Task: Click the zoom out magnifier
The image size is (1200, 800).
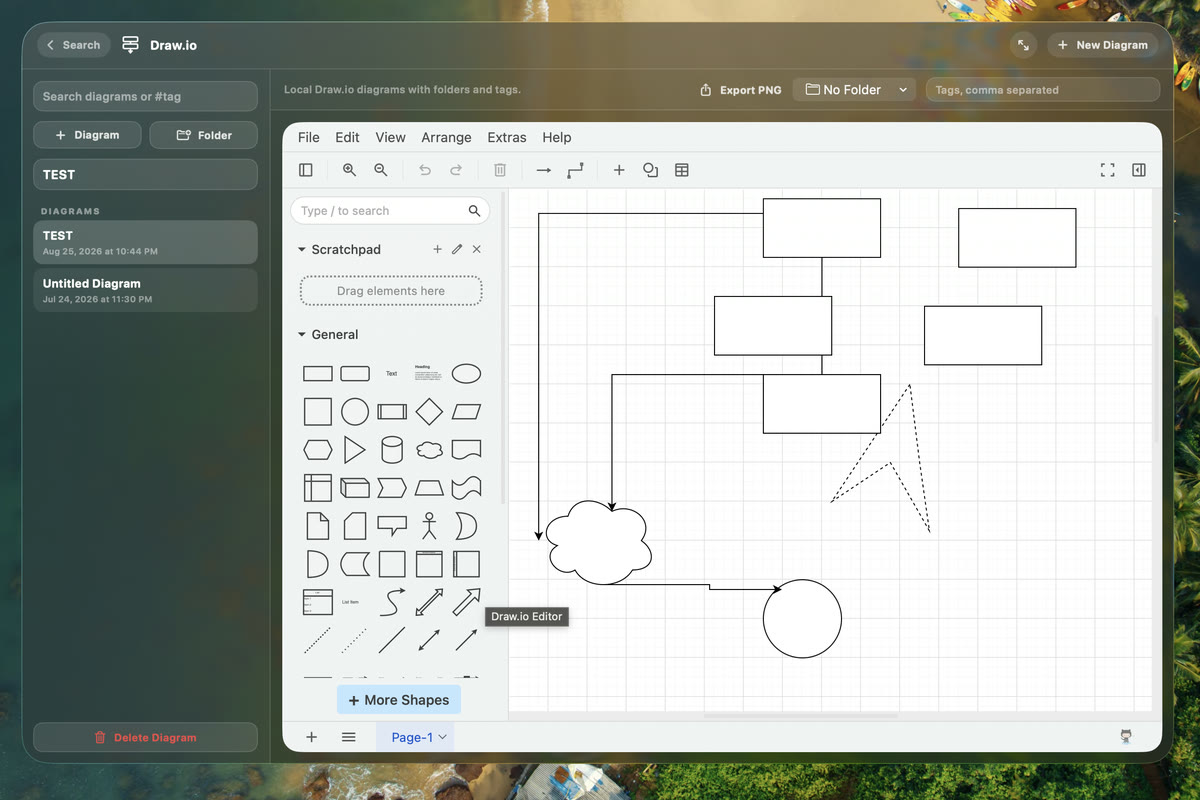Action: click(381, 170)
